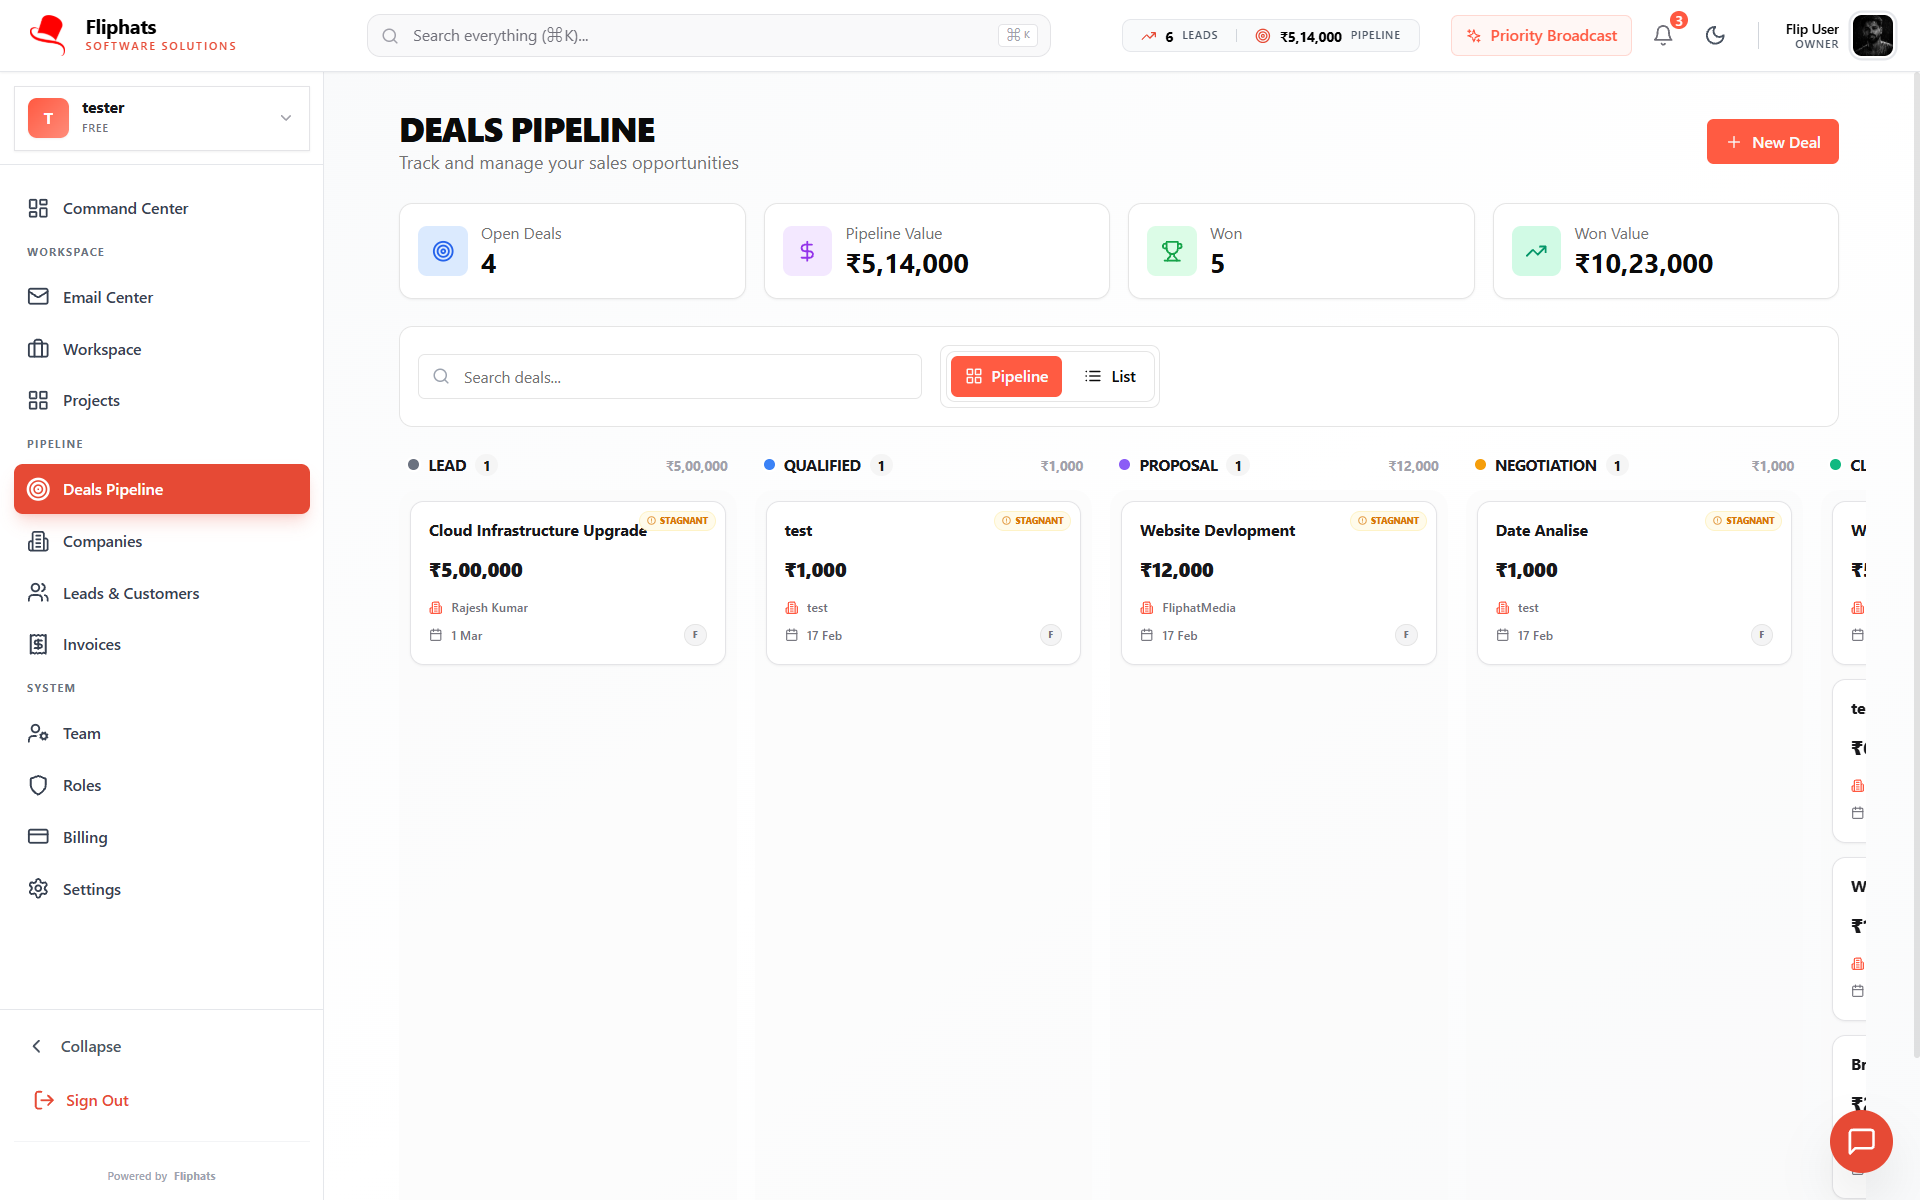Open the chat support bubble

tap(1861, 1141)
